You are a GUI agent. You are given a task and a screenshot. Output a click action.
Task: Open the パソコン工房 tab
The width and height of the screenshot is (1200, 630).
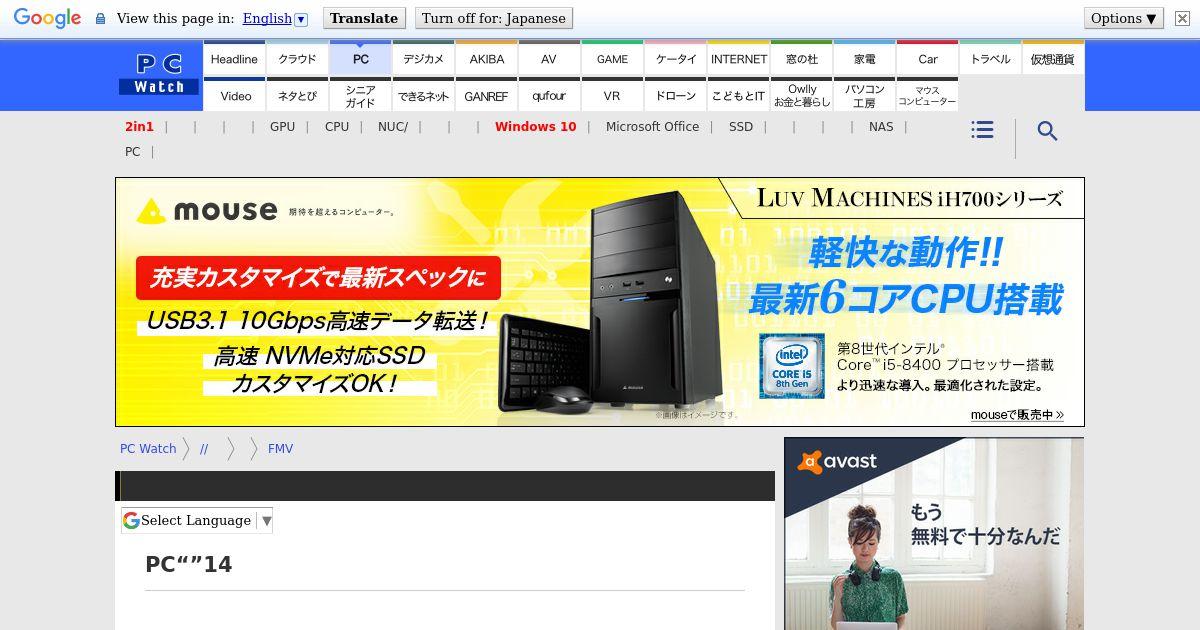[x=864, y=95]
